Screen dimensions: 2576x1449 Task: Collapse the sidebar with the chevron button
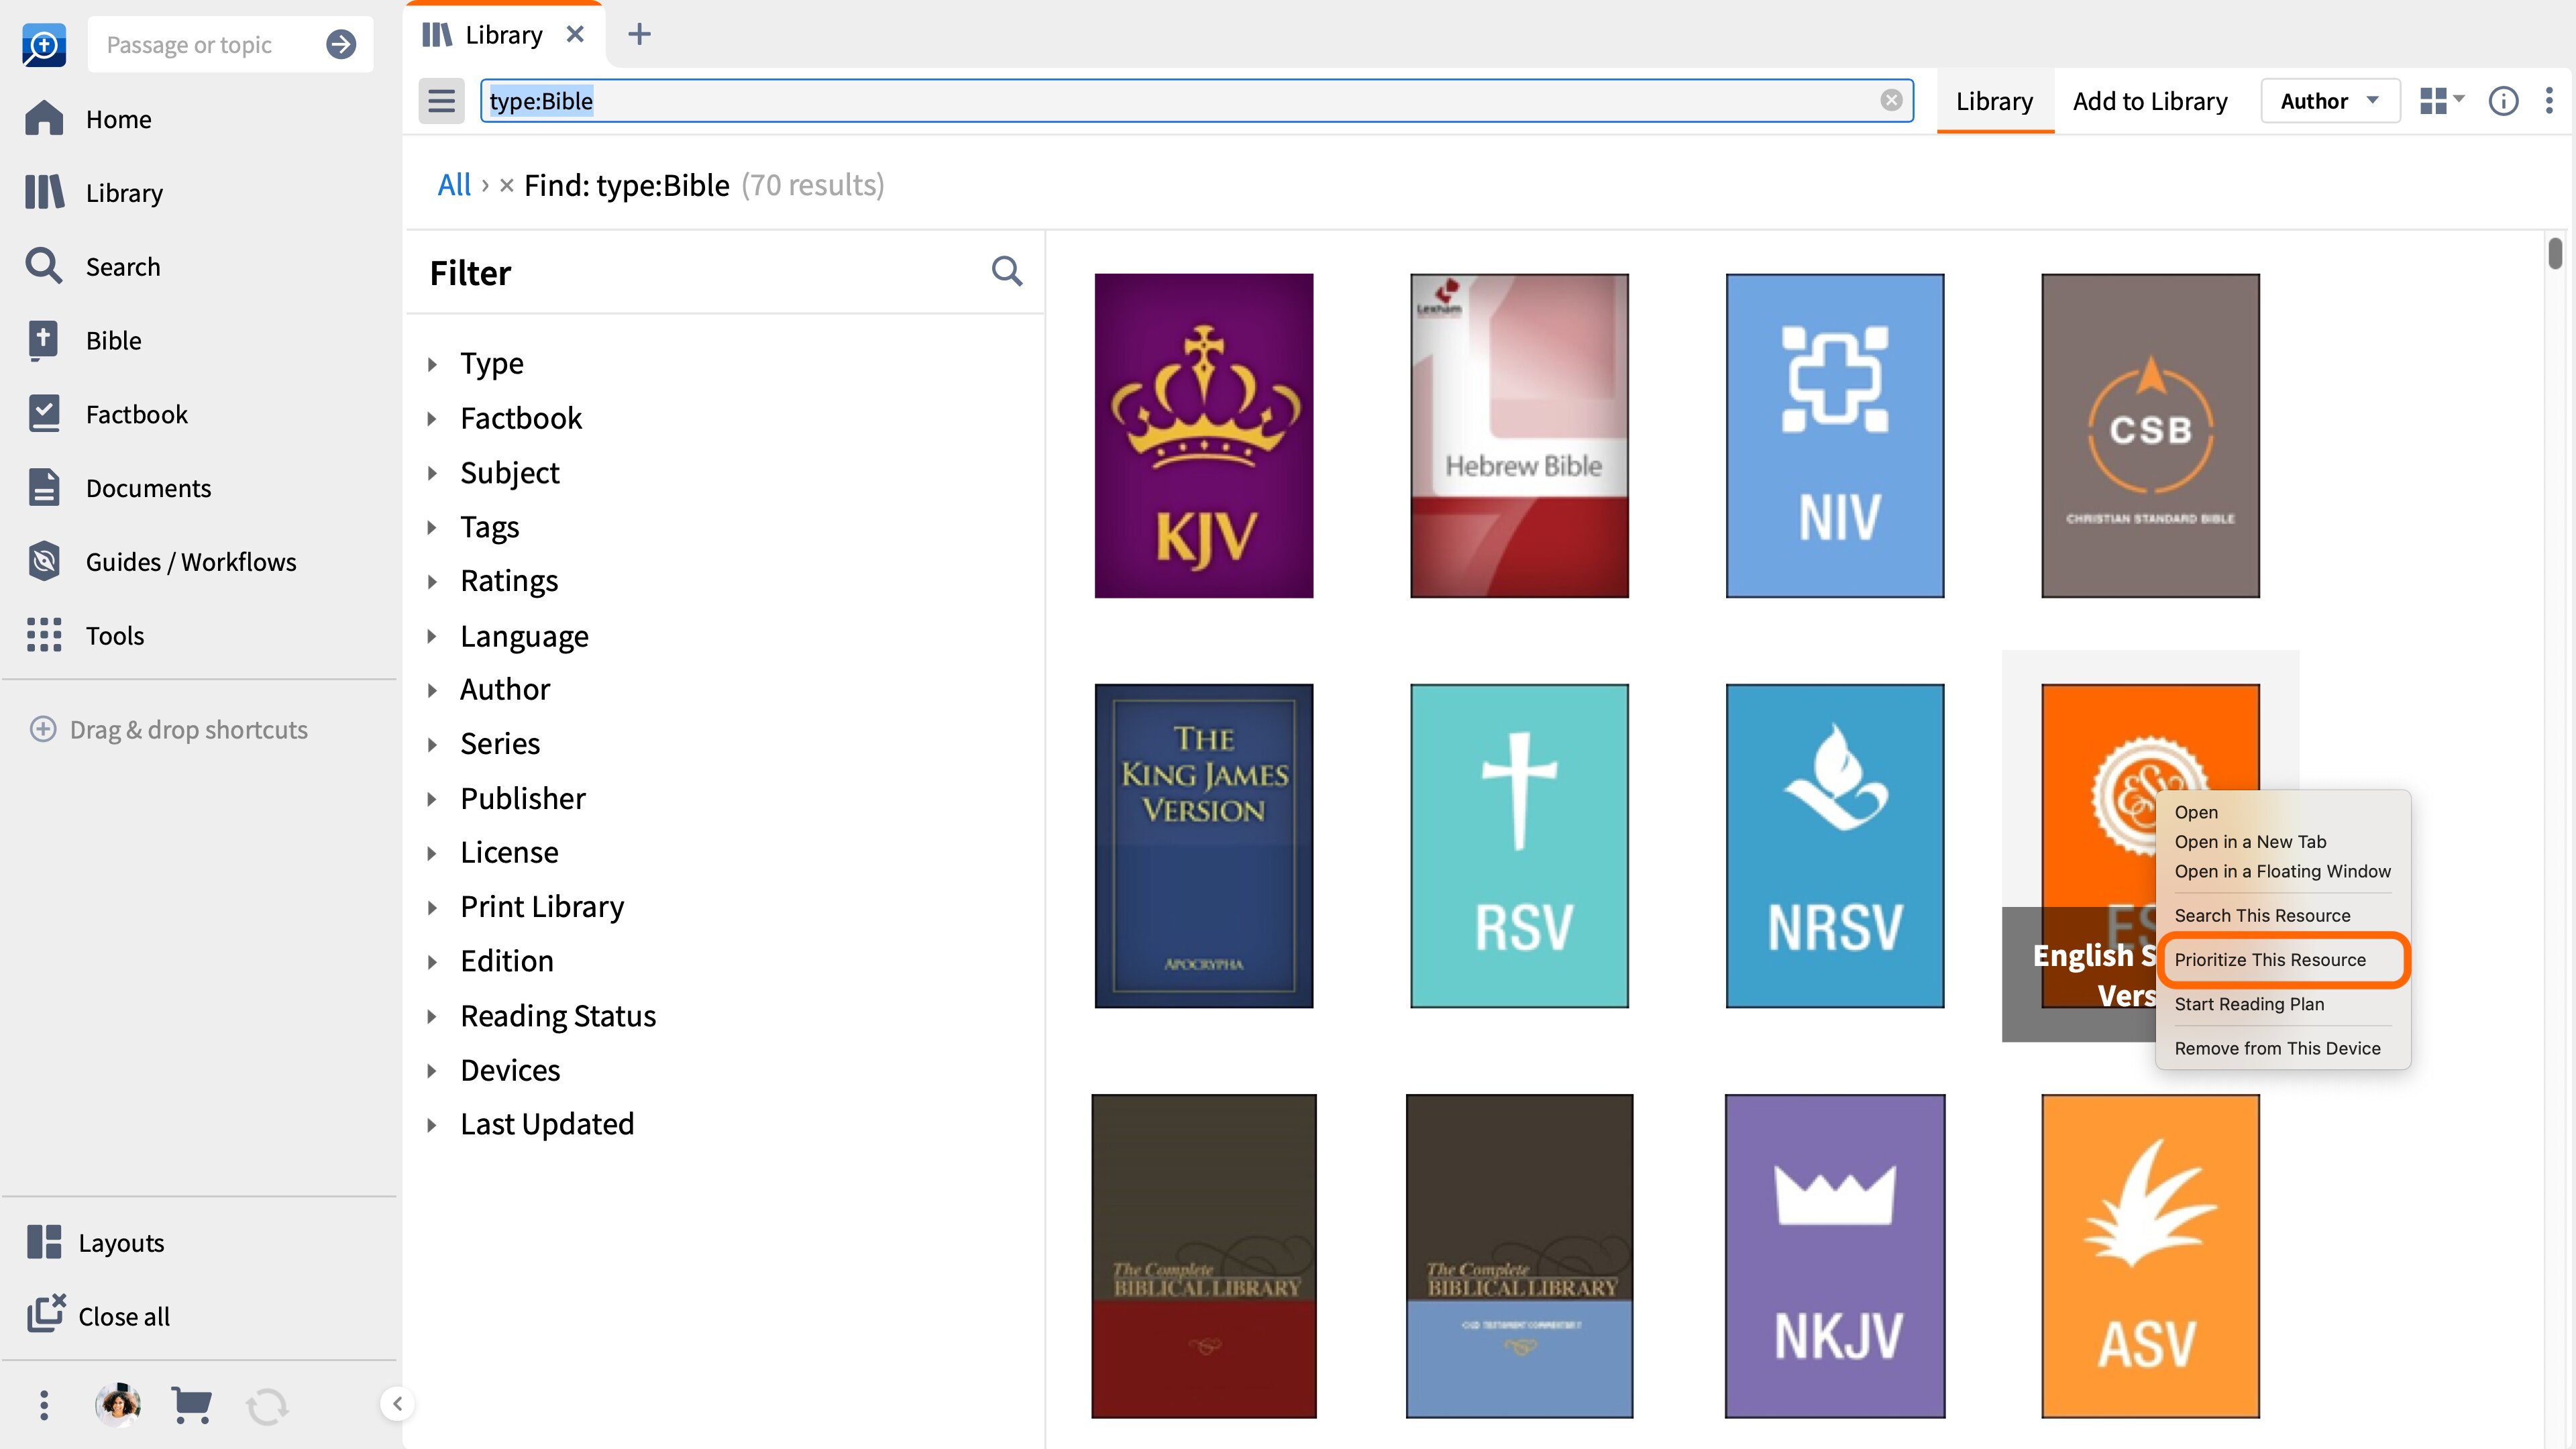[397, 1403]
